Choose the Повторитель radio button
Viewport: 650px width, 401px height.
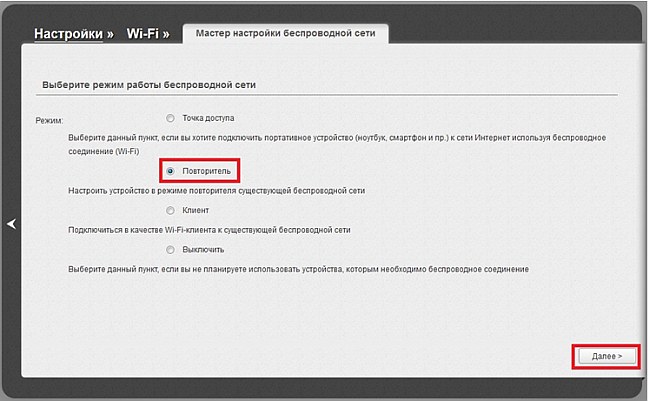point(171,172)
